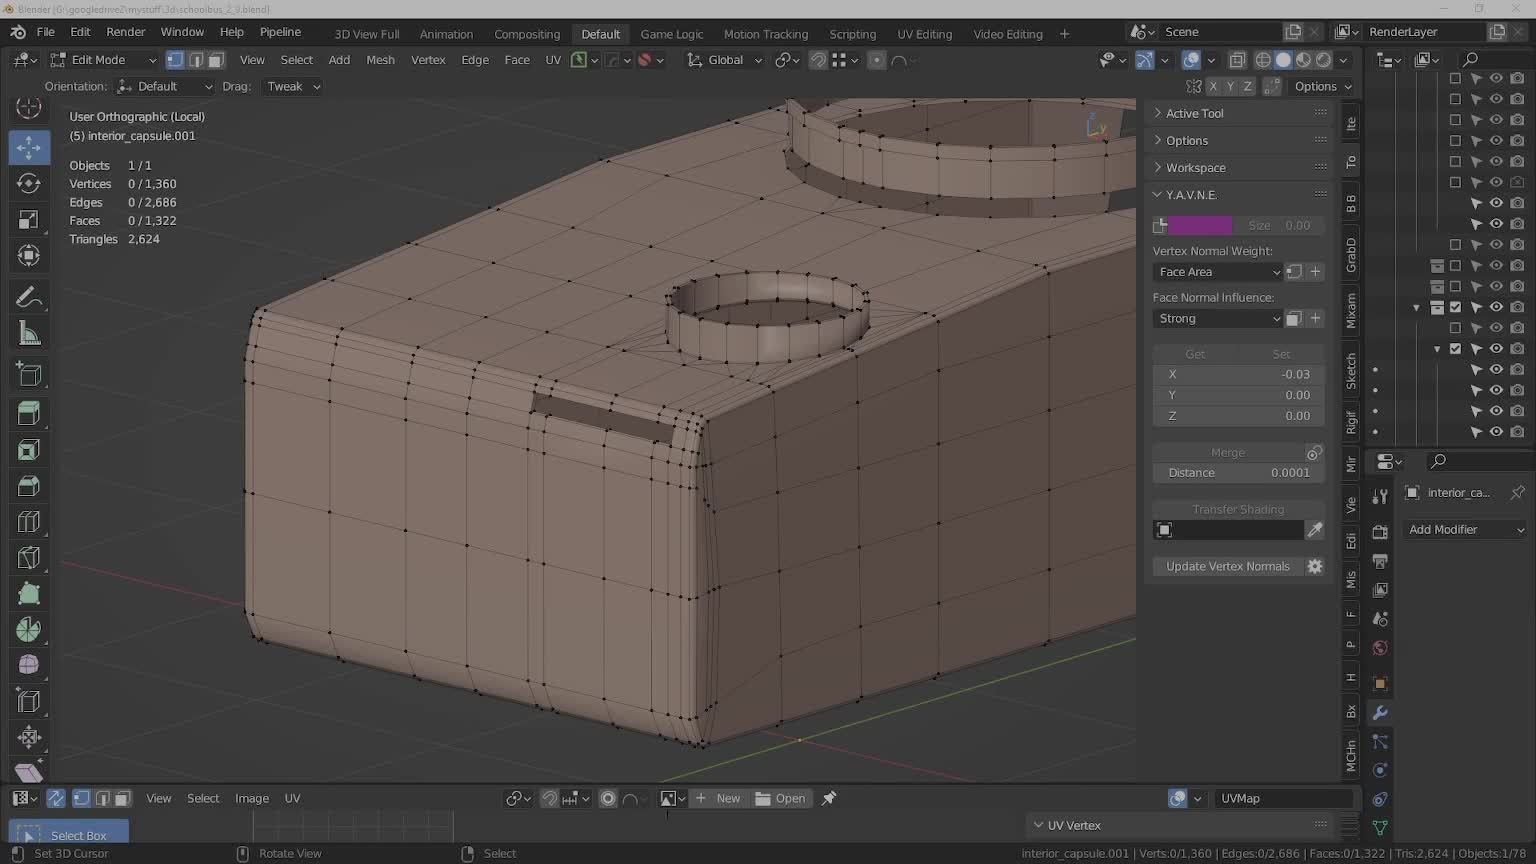
Task: Open the Face Normal Influence Strong dropdown
Action: click(1217, 319)
